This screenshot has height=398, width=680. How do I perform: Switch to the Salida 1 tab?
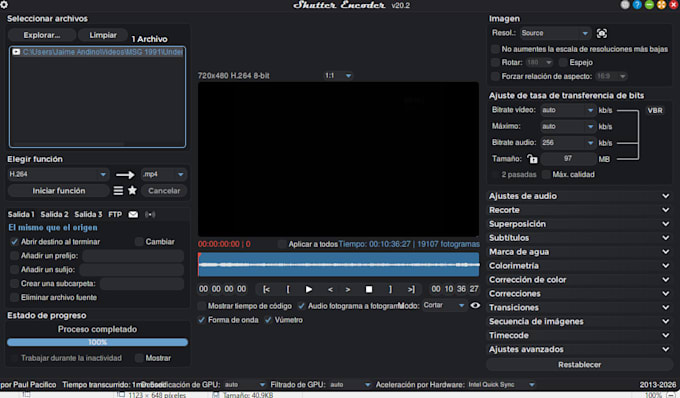tap(21, 215)
